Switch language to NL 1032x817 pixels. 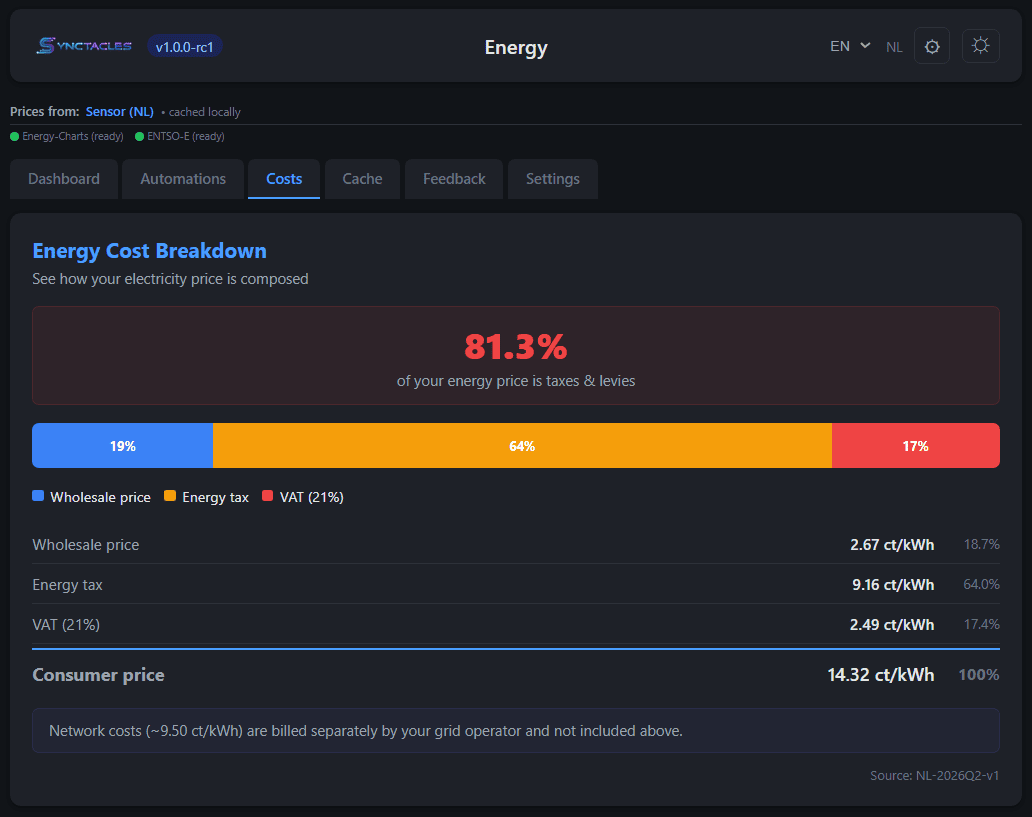[894, 46]
